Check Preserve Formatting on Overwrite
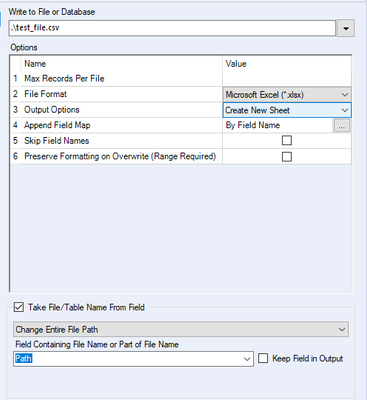This screenshot has width=367, height=400. (x=287, y=156)
